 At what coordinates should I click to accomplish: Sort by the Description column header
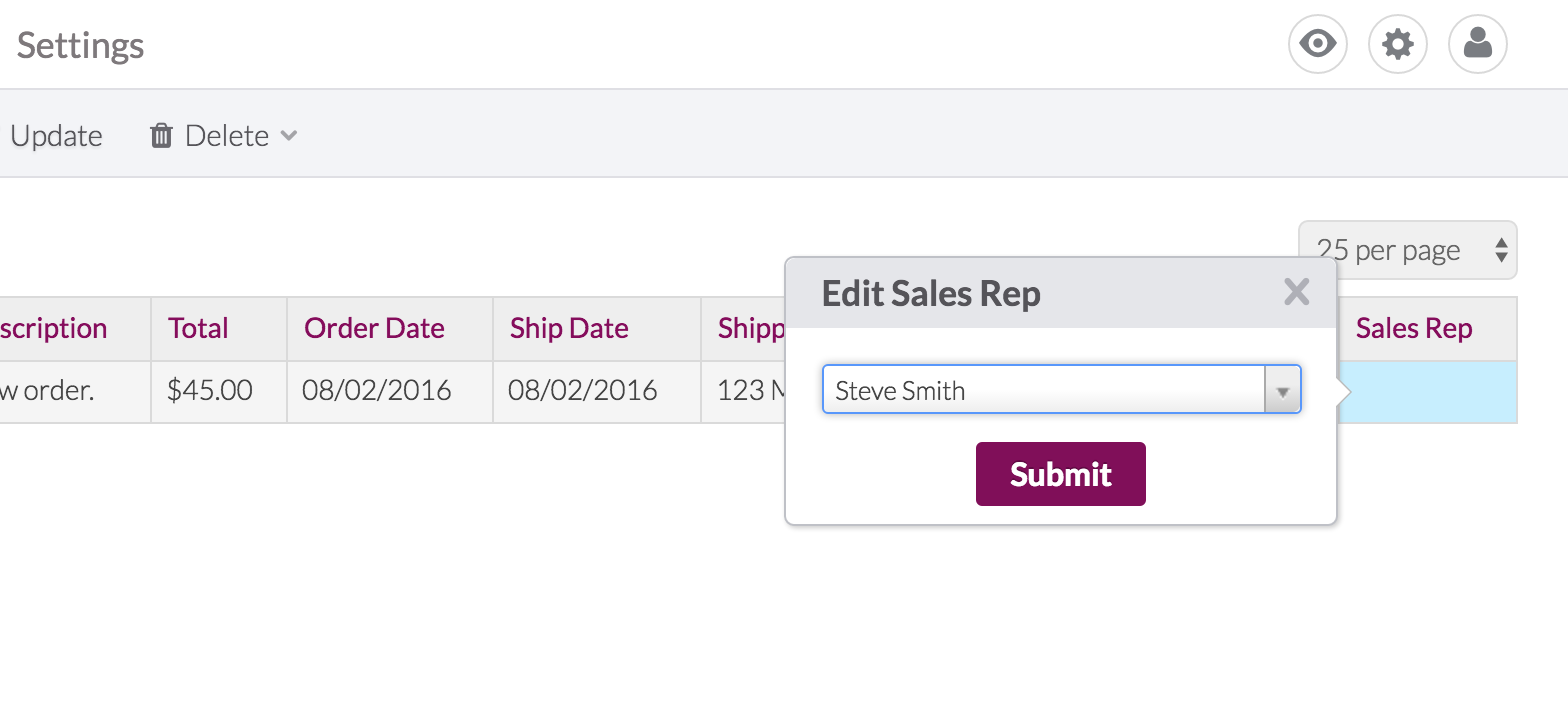[x=53, y=328]
